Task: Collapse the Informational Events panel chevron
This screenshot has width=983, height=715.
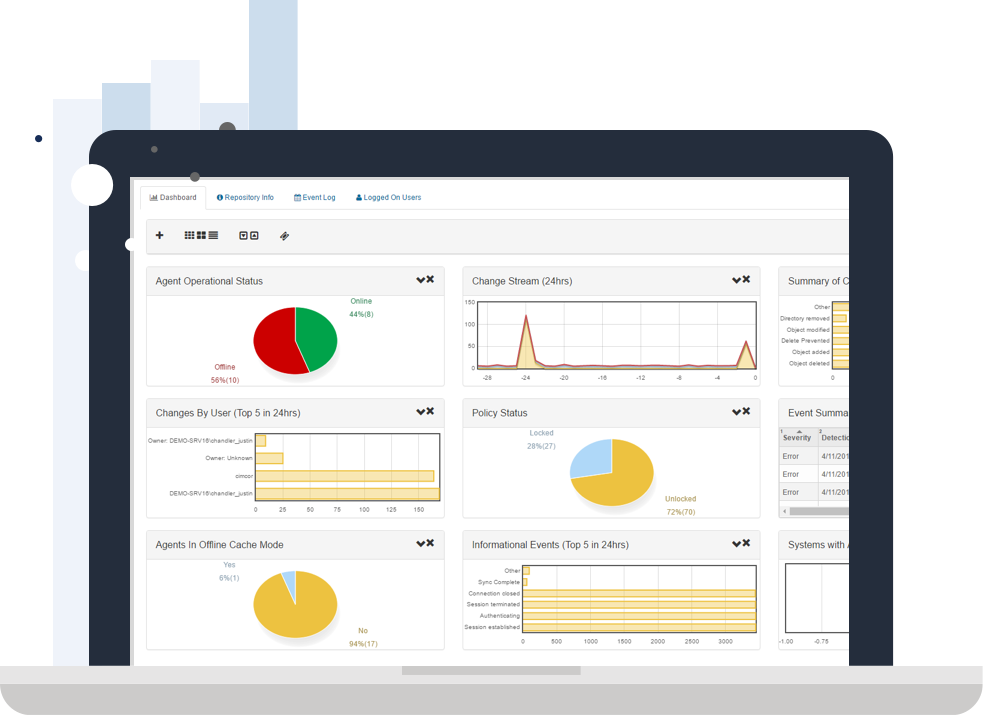Action: tap(737, 544)
